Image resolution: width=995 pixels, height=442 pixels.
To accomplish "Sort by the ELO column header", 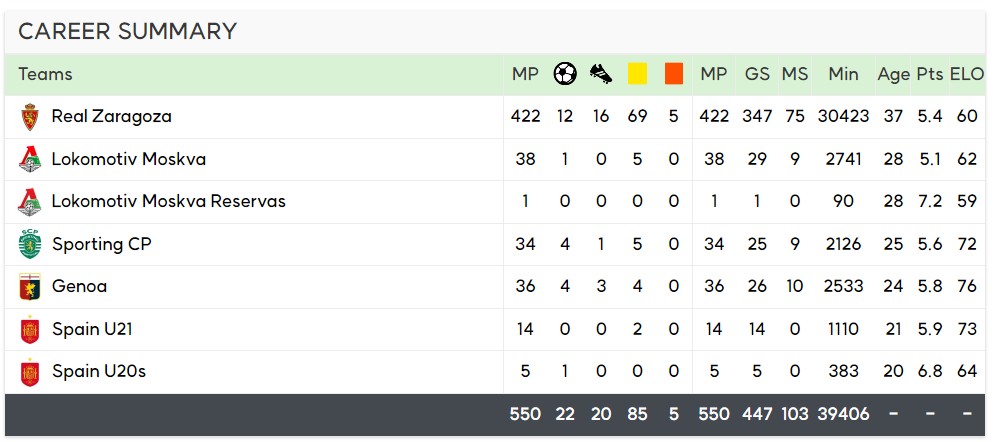I will [966, 74].
